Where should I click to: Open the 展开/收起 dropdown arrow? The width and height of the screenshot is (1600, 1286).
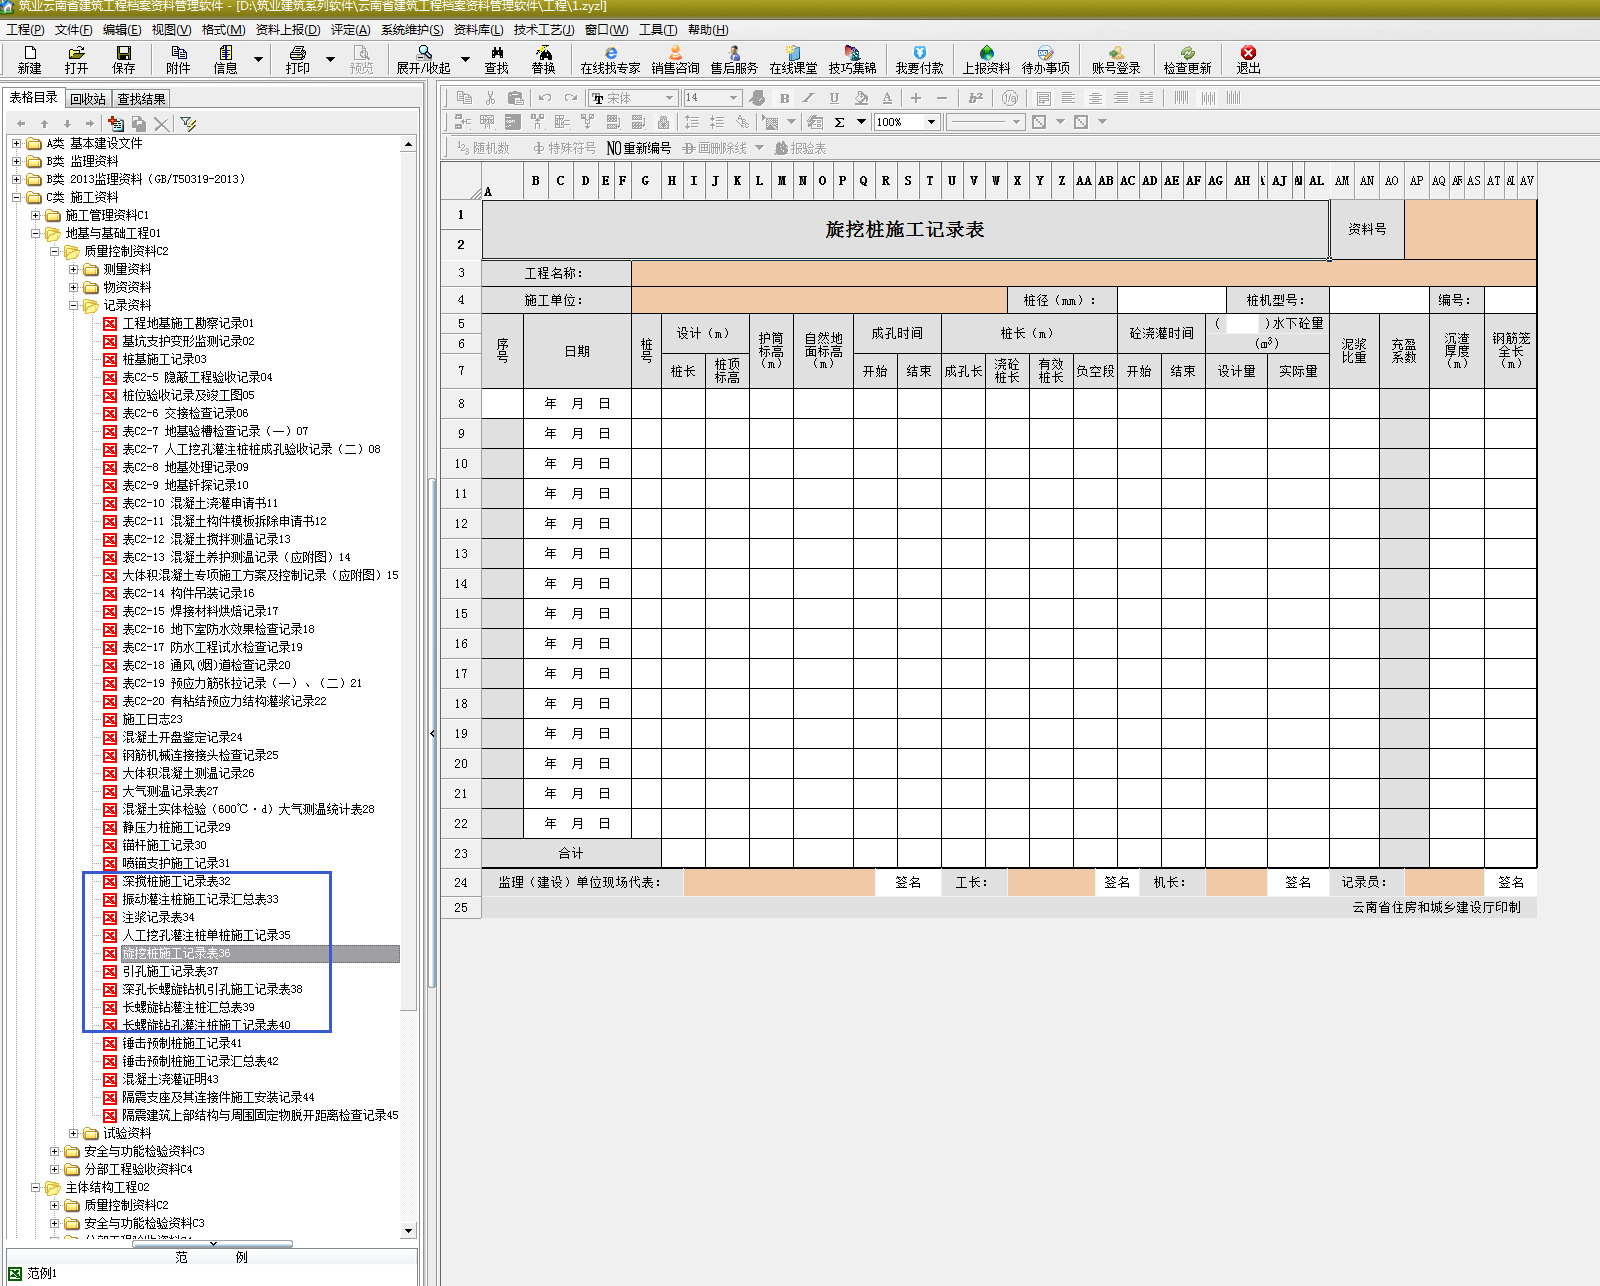pyautogui.click(x=465, y=60)
